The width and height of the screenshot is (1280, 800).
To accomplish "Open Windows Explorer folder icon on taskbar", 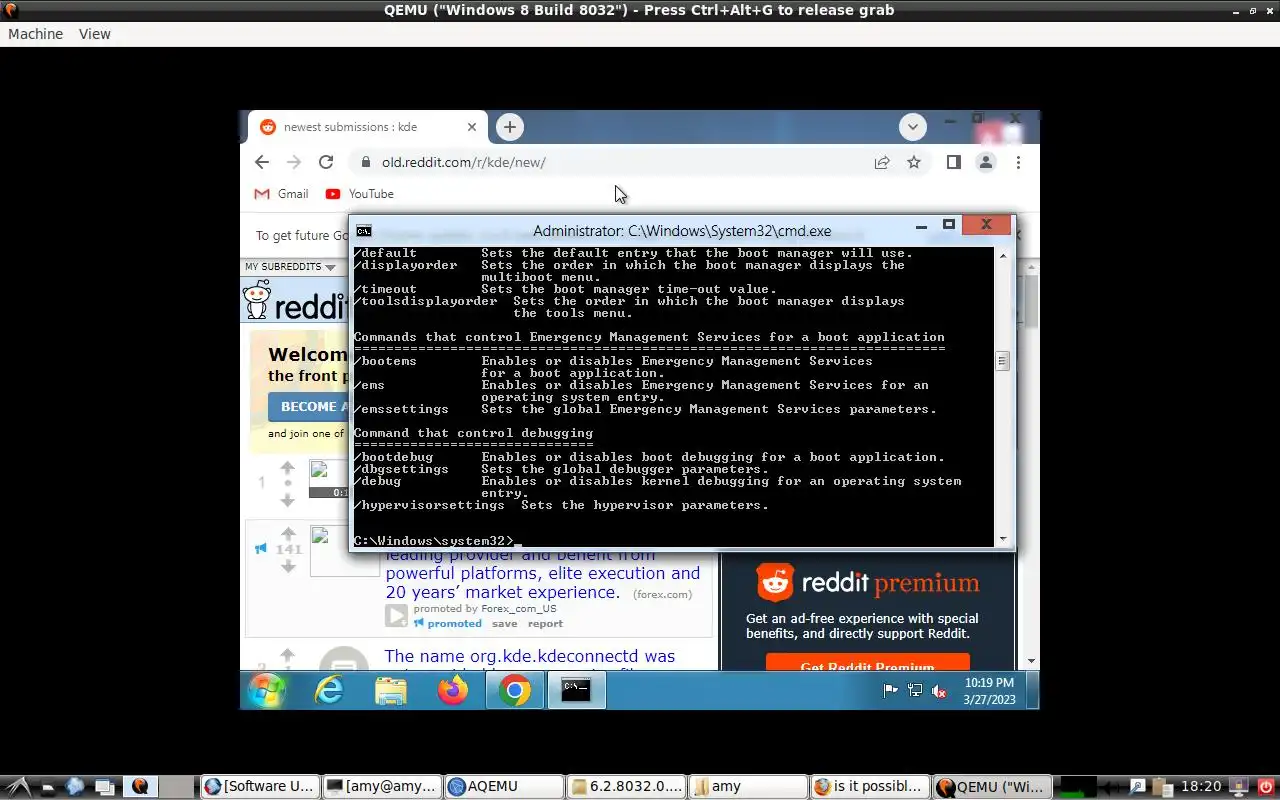I will click(391, 690).
